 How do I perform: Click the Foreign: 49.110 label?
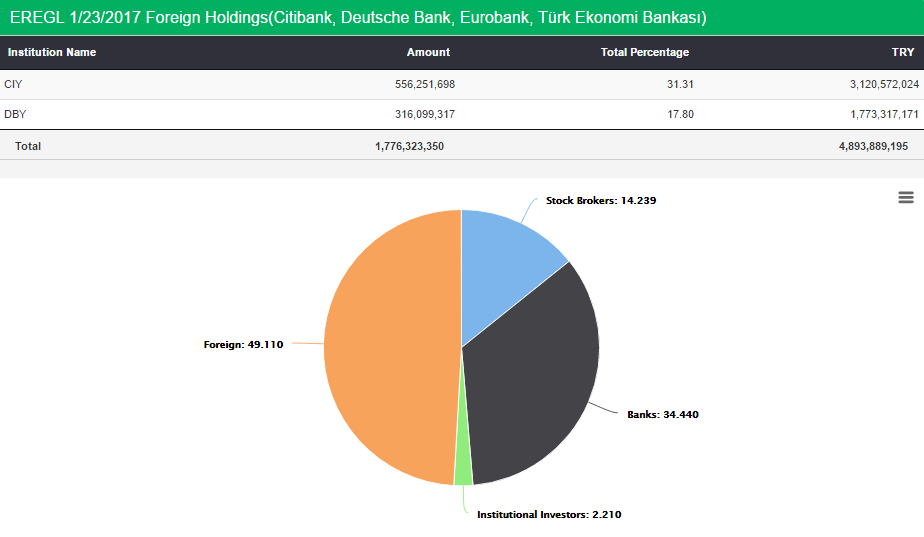click(x=243, y=344)
